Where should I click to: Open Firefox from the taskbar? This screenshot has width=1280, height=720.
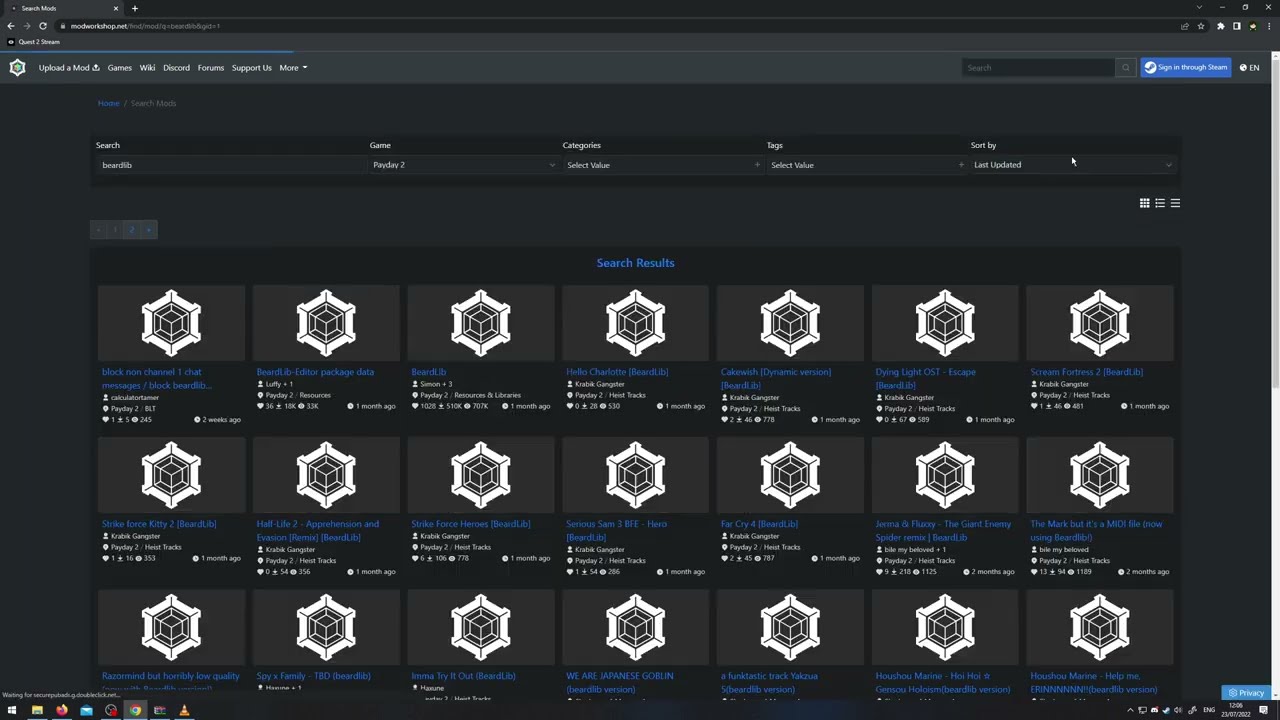point(62,710)
